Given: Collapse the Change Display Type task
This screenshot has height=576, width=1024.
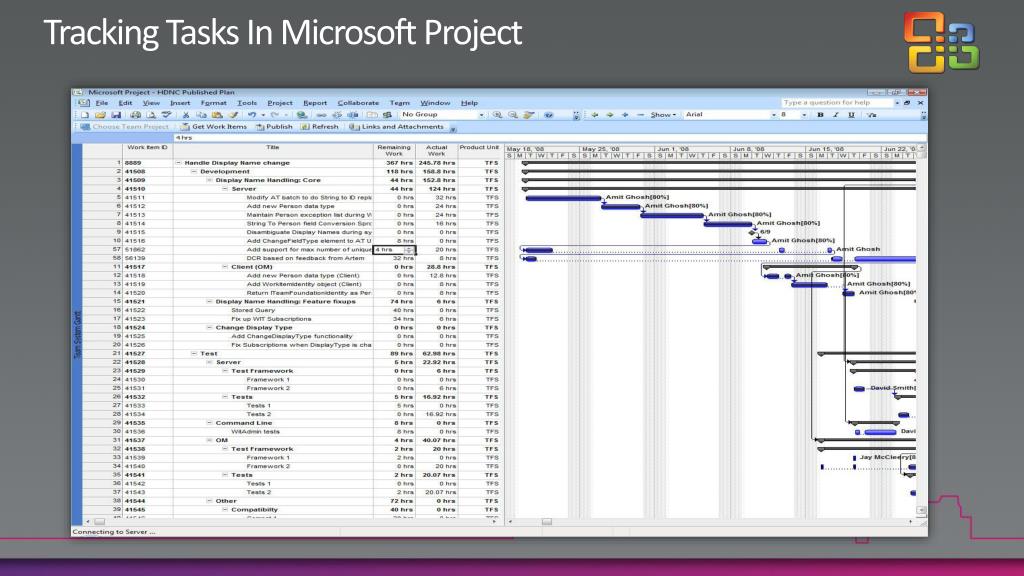Looking at the screenshot, I should [210, 328].
